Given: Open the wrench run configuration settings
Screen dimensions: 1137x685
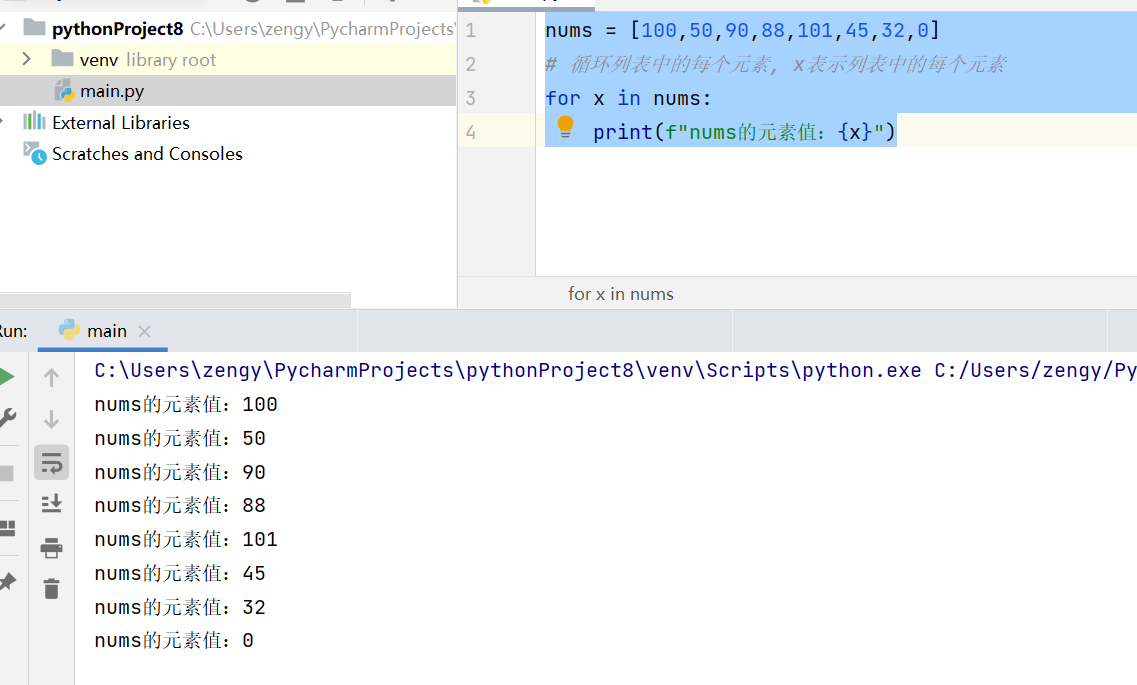Looking at the screenshot, I should click(x=7, y=418).
